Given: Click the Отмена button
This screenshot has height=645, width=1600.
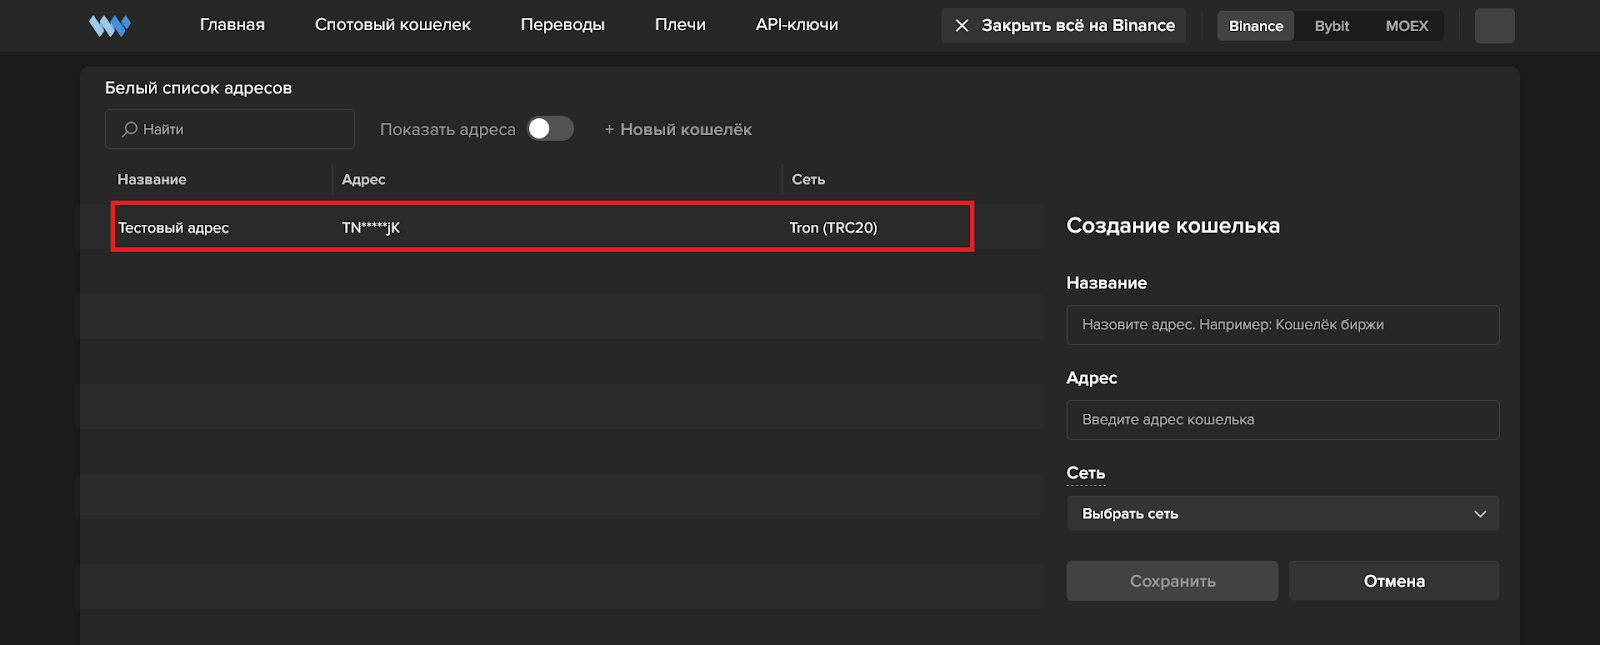Looking at the screenshot, I should [x=1393, y=581].
